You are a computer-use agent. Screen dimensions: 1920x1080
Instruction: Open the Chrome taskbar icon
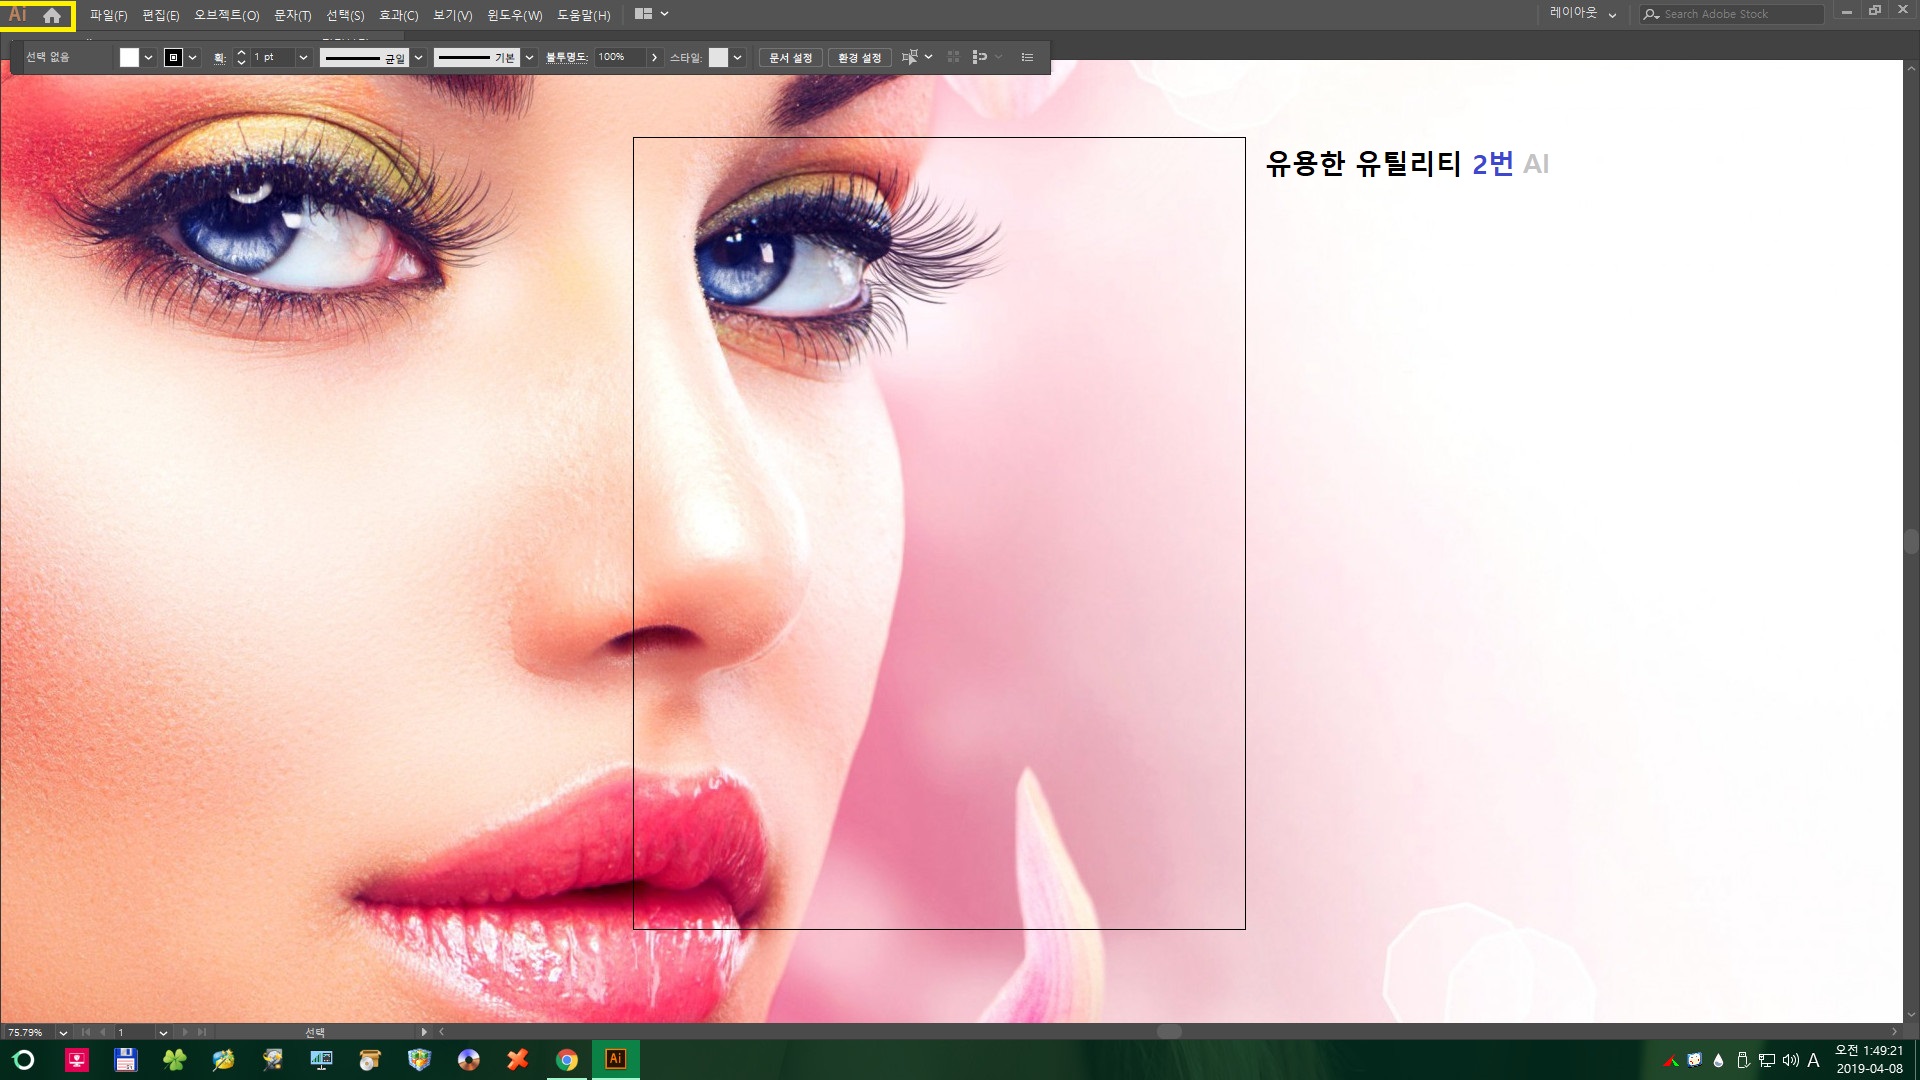tap(567, 1060)
